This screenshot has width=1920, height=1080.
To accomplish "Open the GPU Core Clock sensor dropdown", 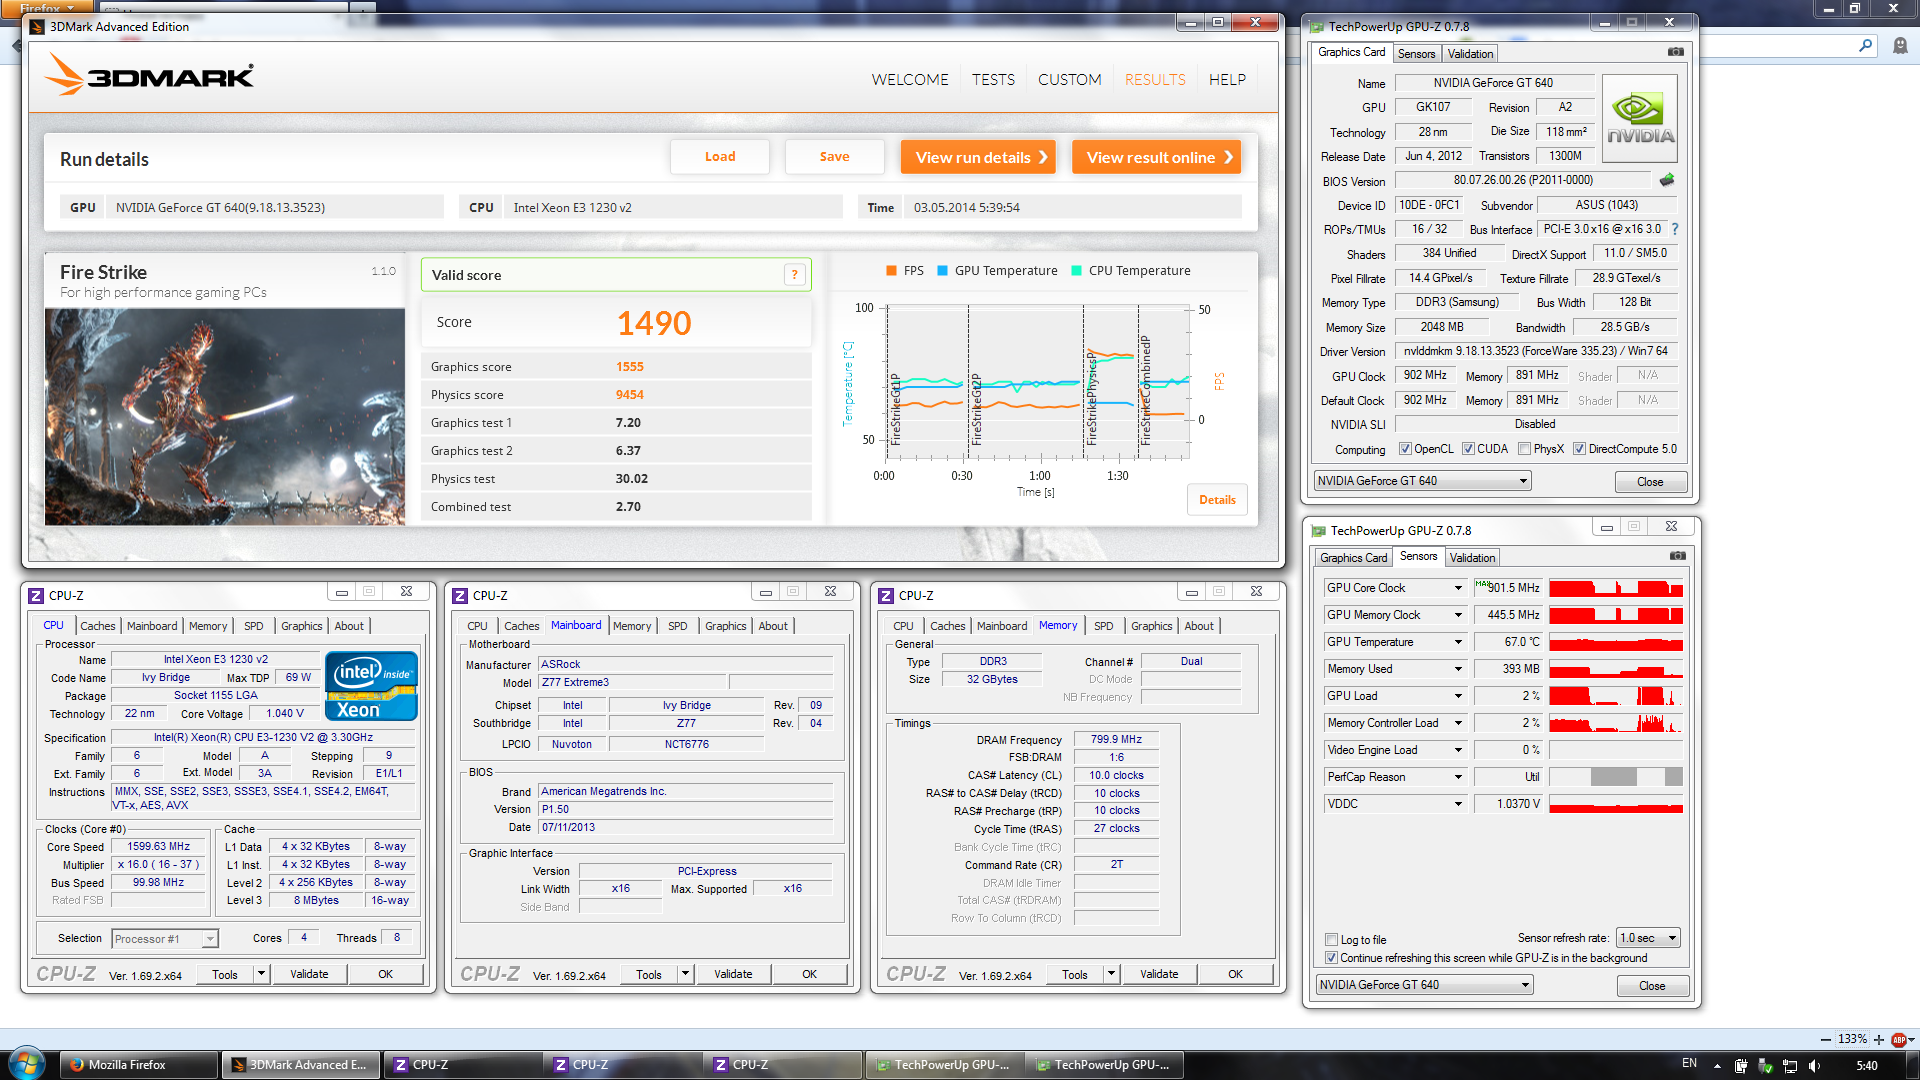I will pyautogui.click(x=1458, y=588).
